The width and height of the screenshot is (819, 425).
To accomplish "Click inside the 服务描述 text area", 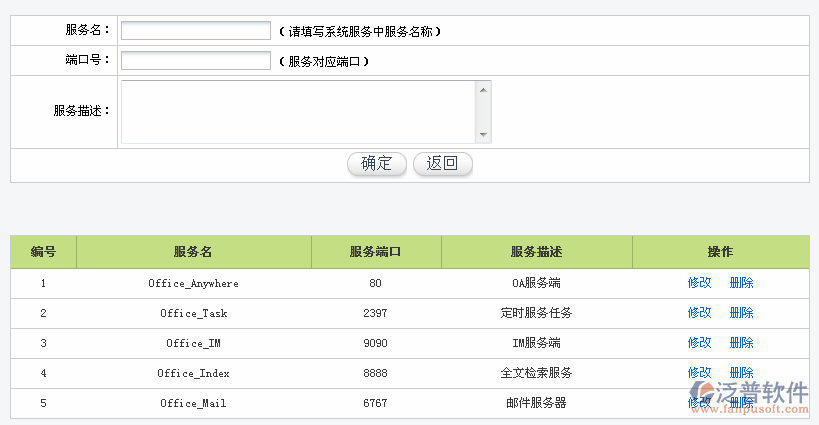I will pos(298,112).
